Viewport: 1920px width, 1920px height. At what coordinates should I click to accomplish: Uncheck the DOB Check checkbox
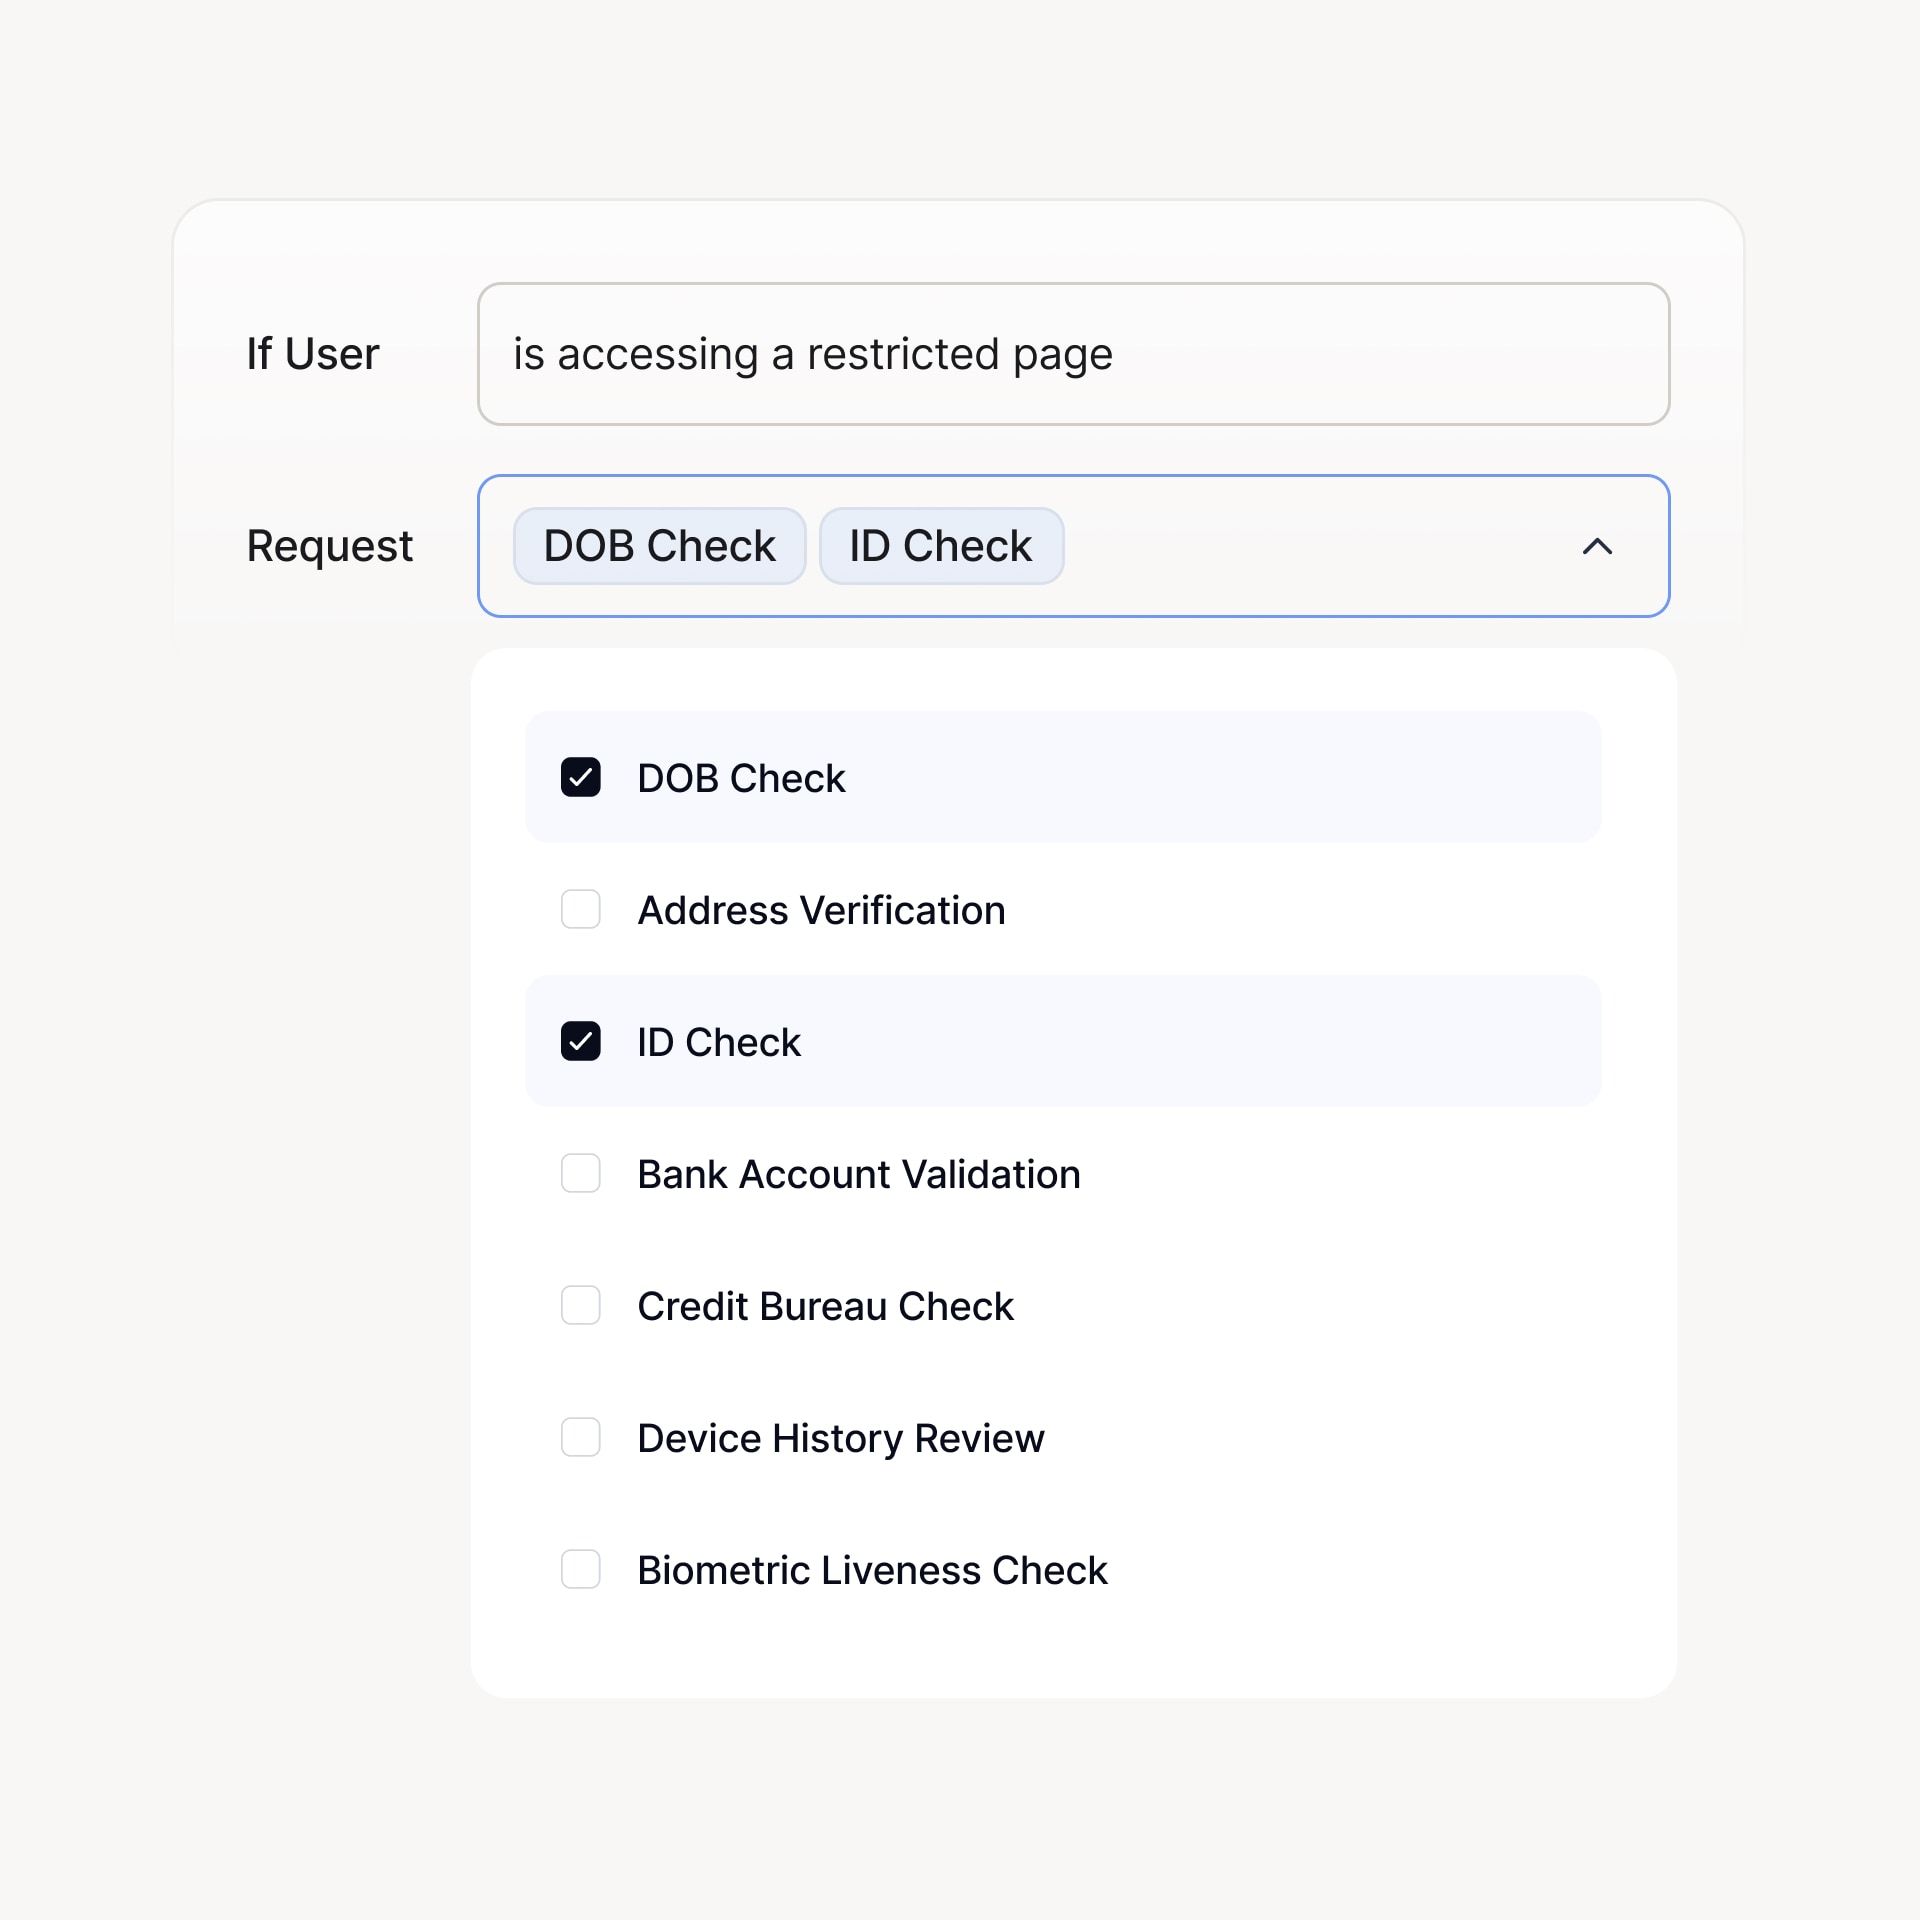pyautogui.click(x=580, y=777)
